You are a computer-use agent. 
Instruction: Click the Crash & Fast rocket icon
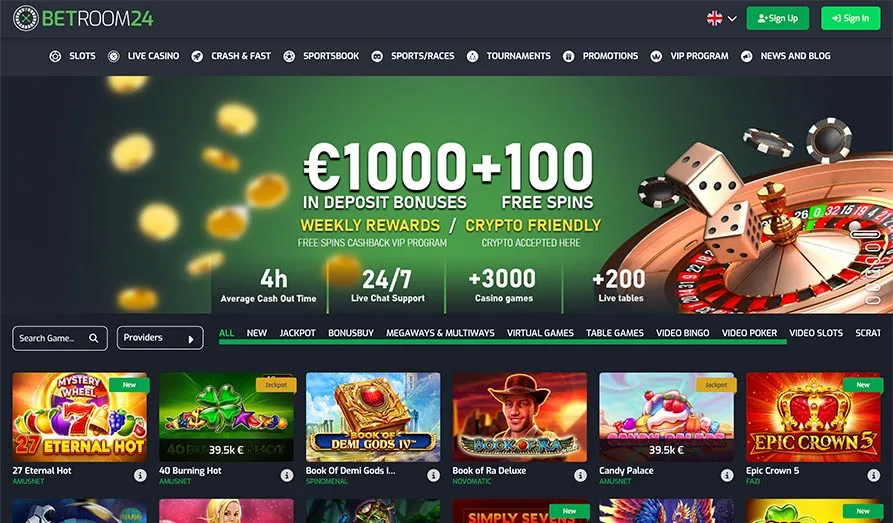[x=197, y=56]
